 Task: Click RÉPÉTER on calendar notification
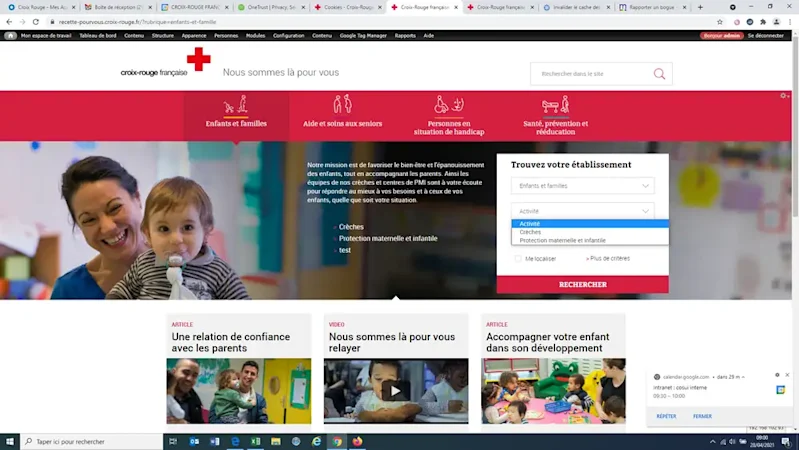tap(666, 416)
